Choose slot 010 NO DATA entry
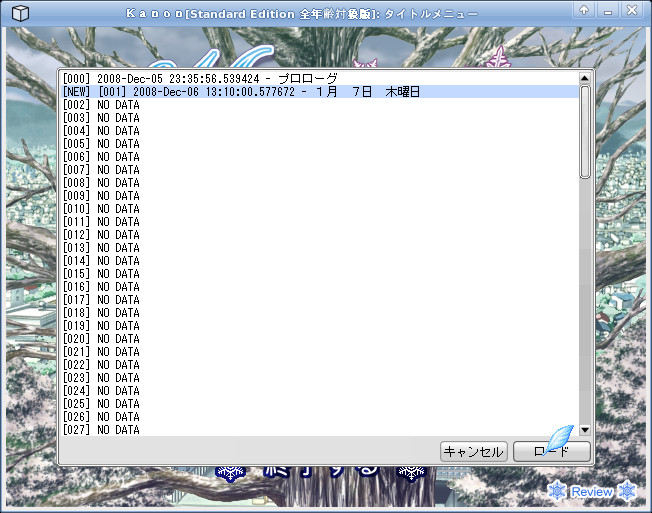The image size is (652, 513). coord(320,209)
